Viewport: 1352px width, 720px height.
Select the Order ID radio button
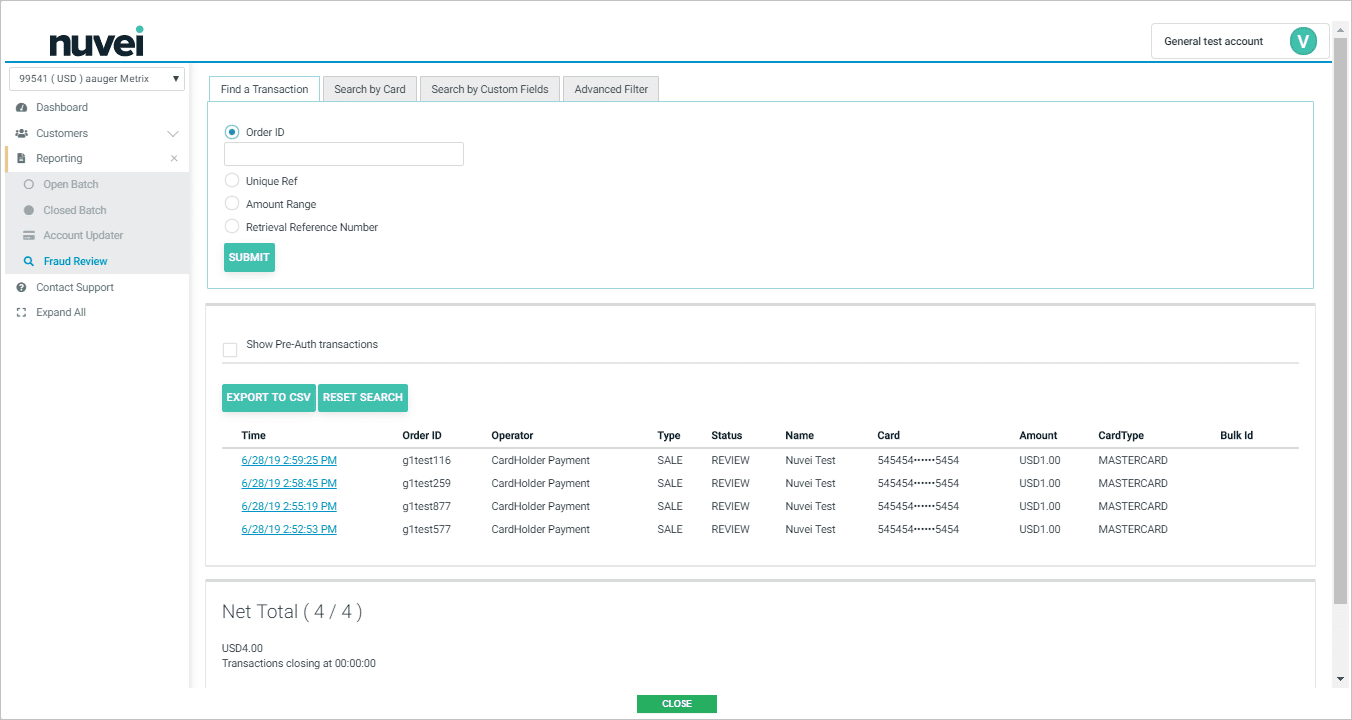pos(232,132)
